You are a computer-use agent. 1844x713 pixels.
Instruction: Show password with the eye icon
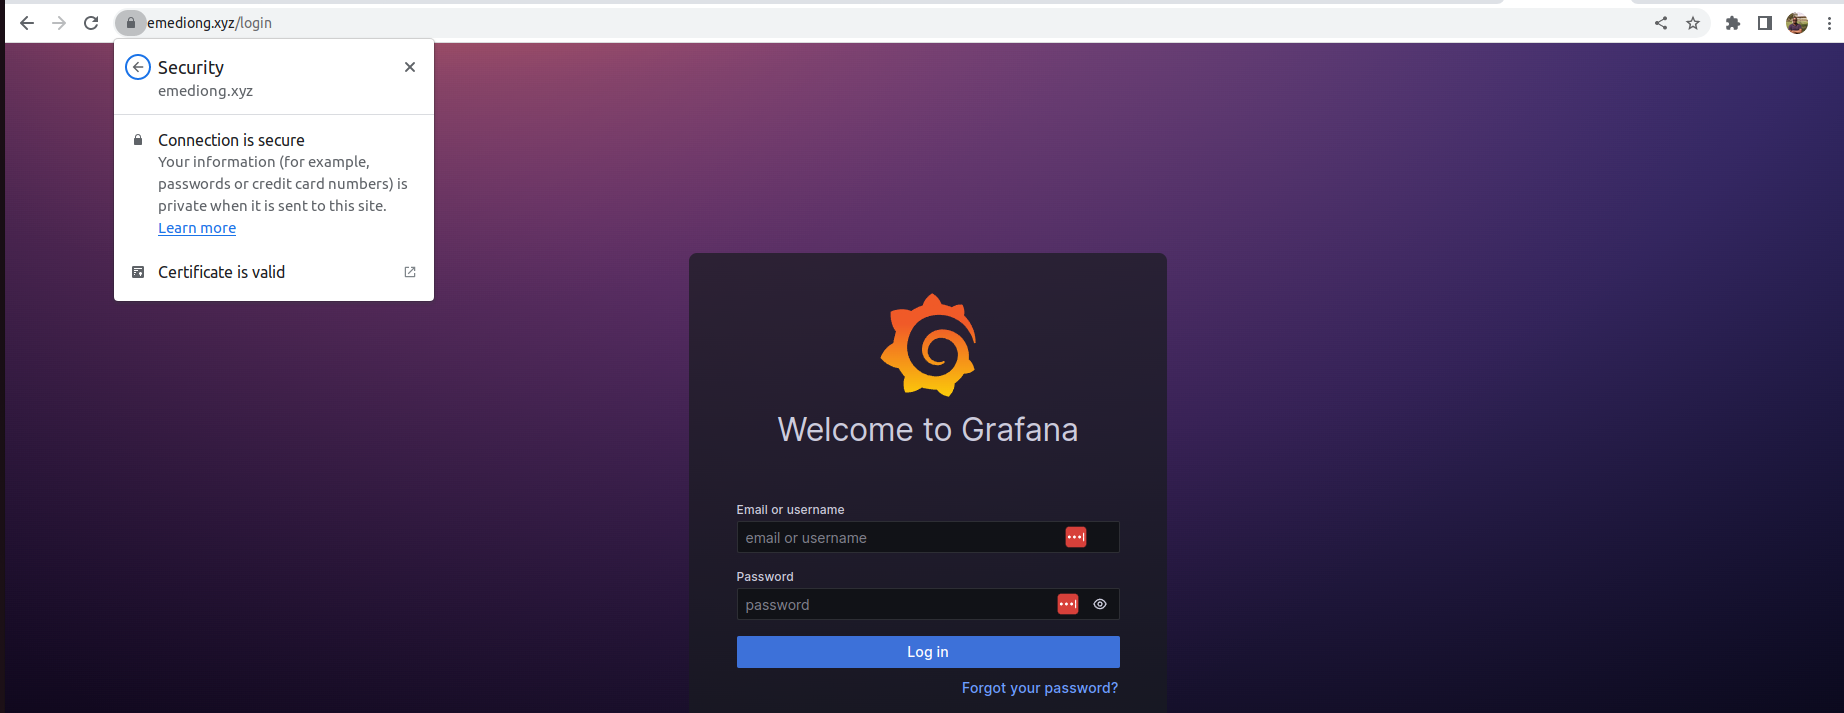[1100, 604]
